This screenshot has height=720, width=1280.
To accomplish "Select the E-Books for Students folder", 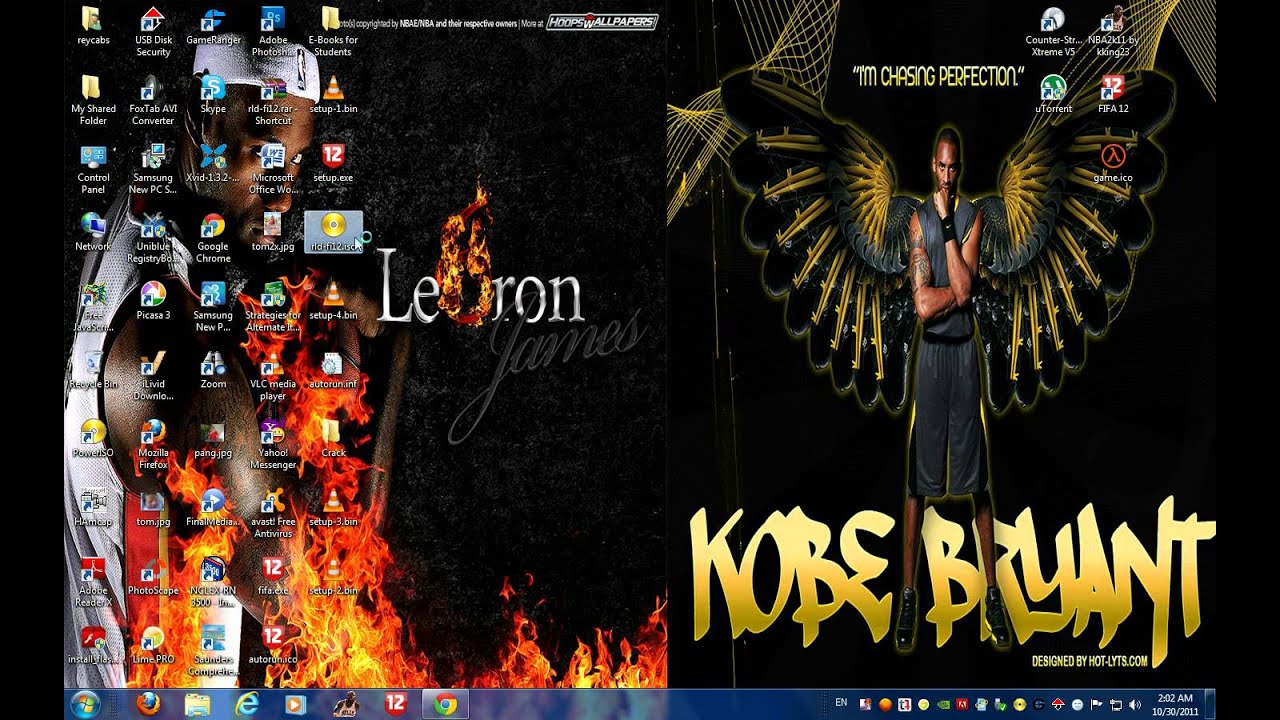I will click(x=333, y=32).
